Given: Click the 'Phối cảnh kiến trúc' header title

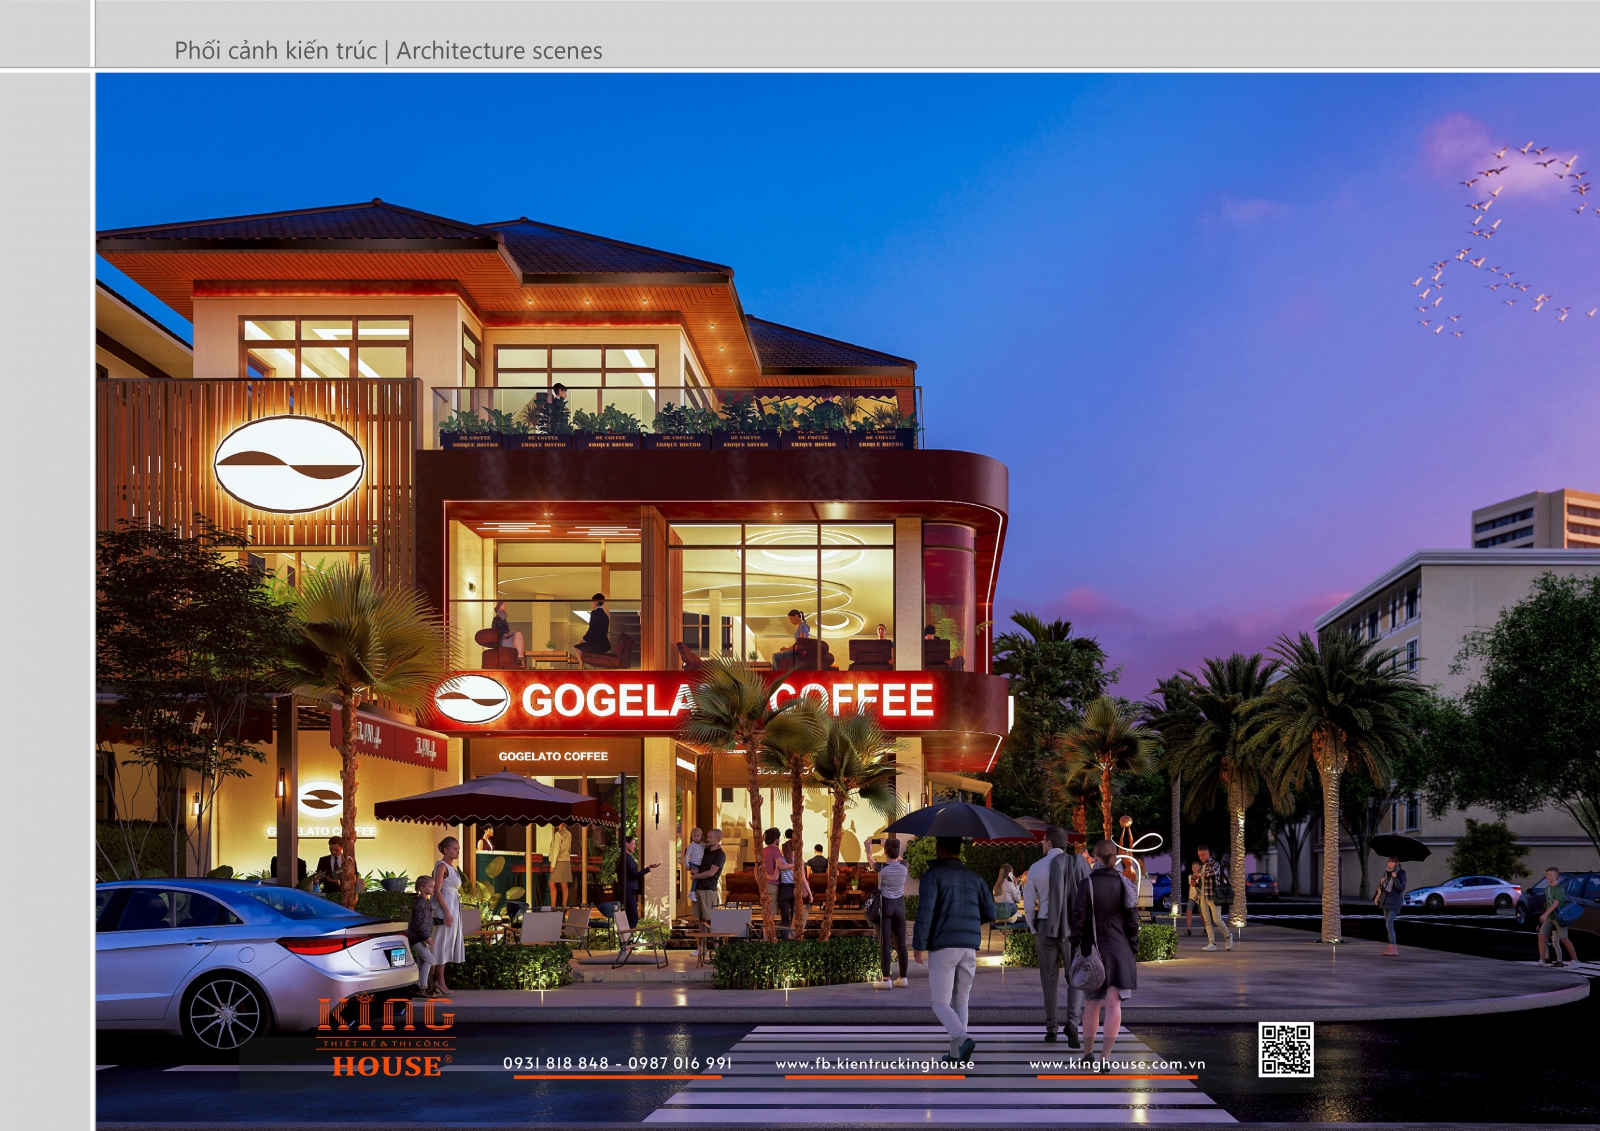Looking at the screenshot, I should [275, 51].
